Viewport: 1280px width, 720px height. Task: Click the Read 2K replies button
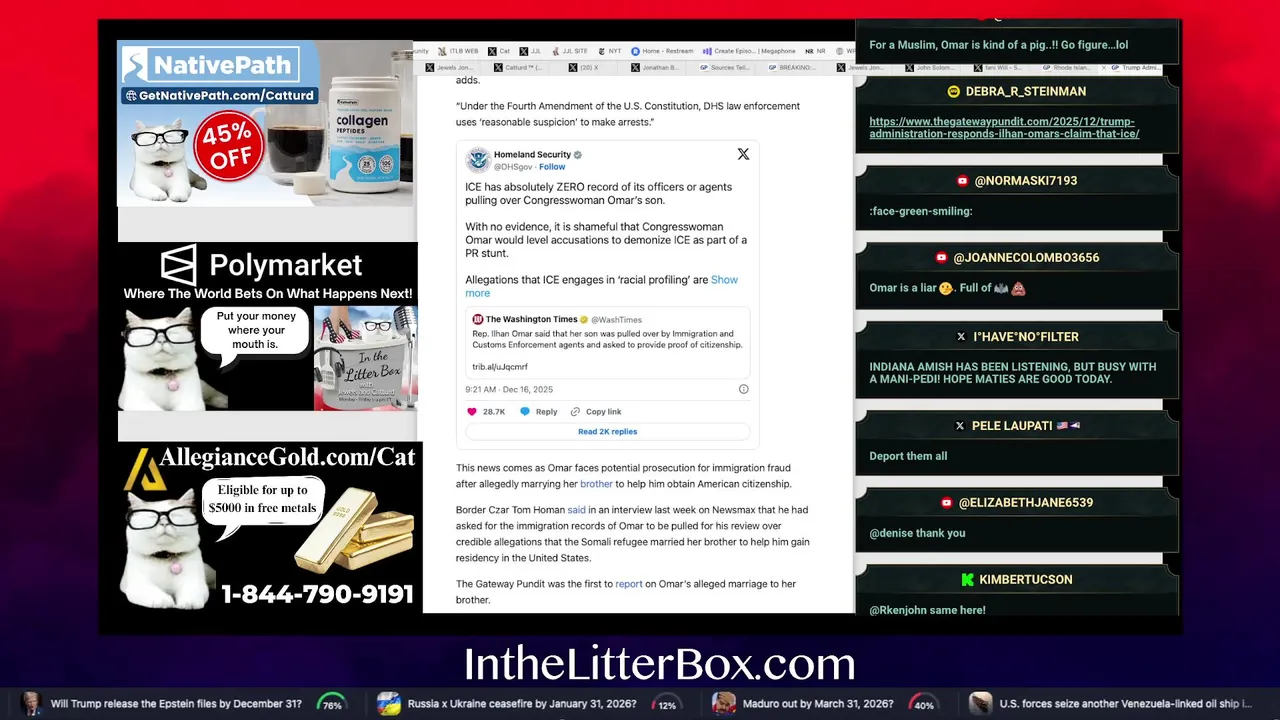[x=607, y=431]
